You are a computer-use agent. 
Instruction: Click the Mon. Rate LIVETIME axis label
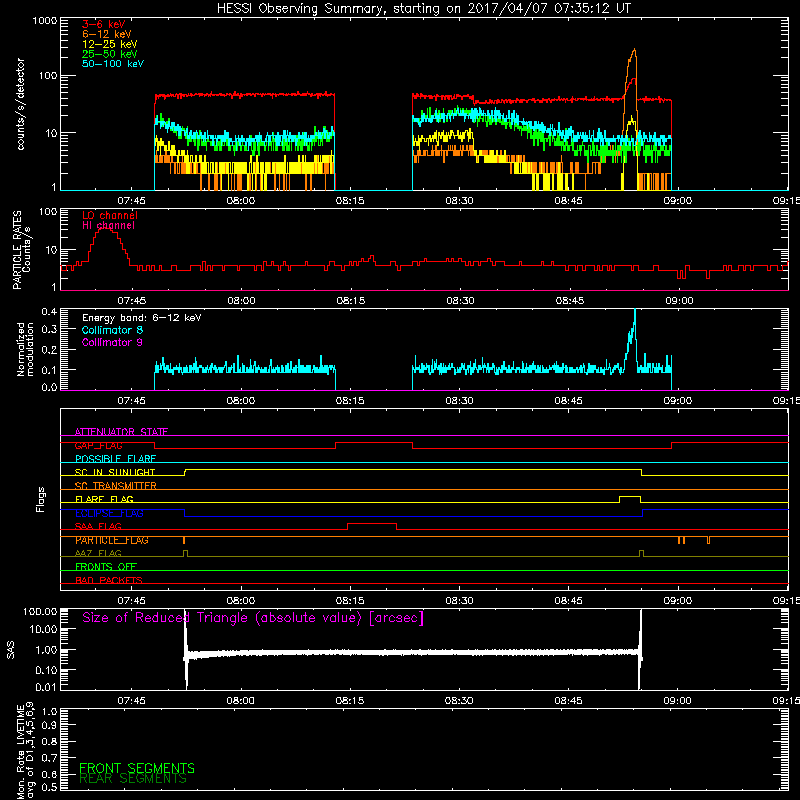(x=24, y=751)
